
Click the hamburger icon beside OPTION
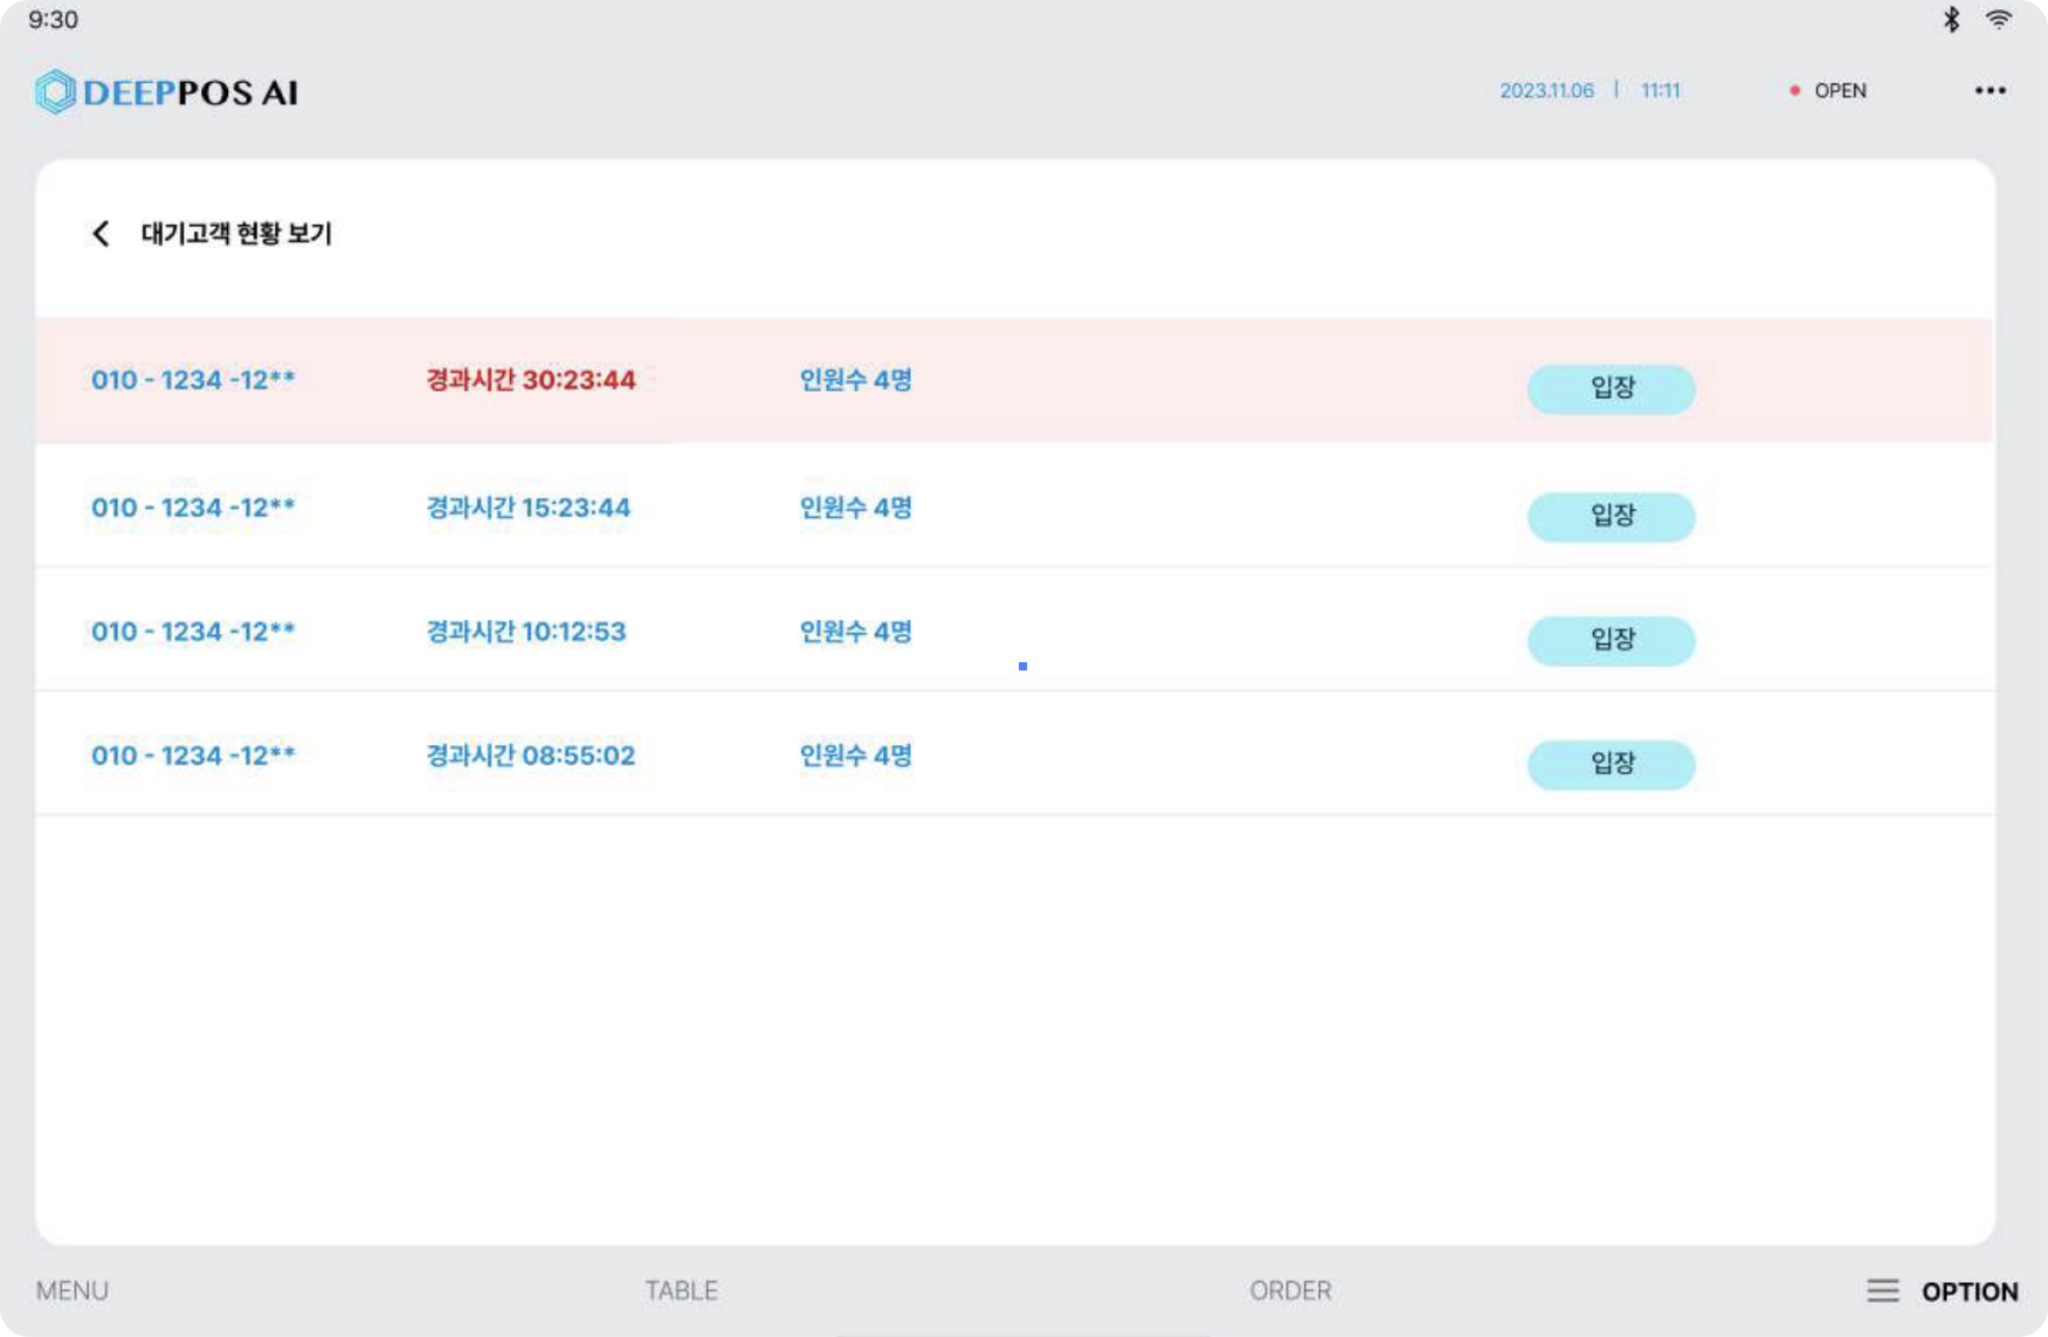[x=1882, y=1290]
